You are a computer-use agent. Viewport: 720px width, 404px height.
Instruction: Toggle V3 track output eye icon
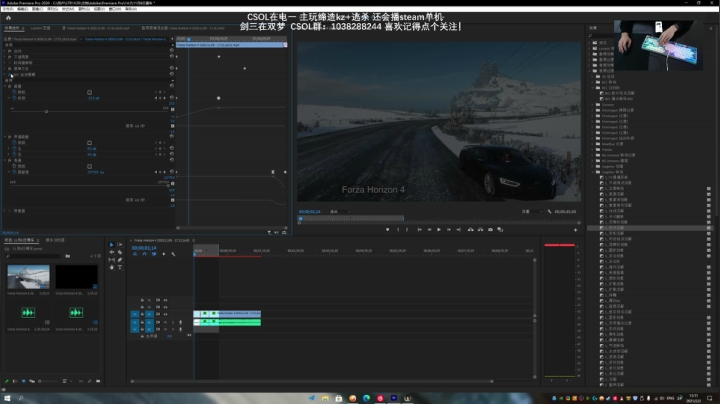165,300
